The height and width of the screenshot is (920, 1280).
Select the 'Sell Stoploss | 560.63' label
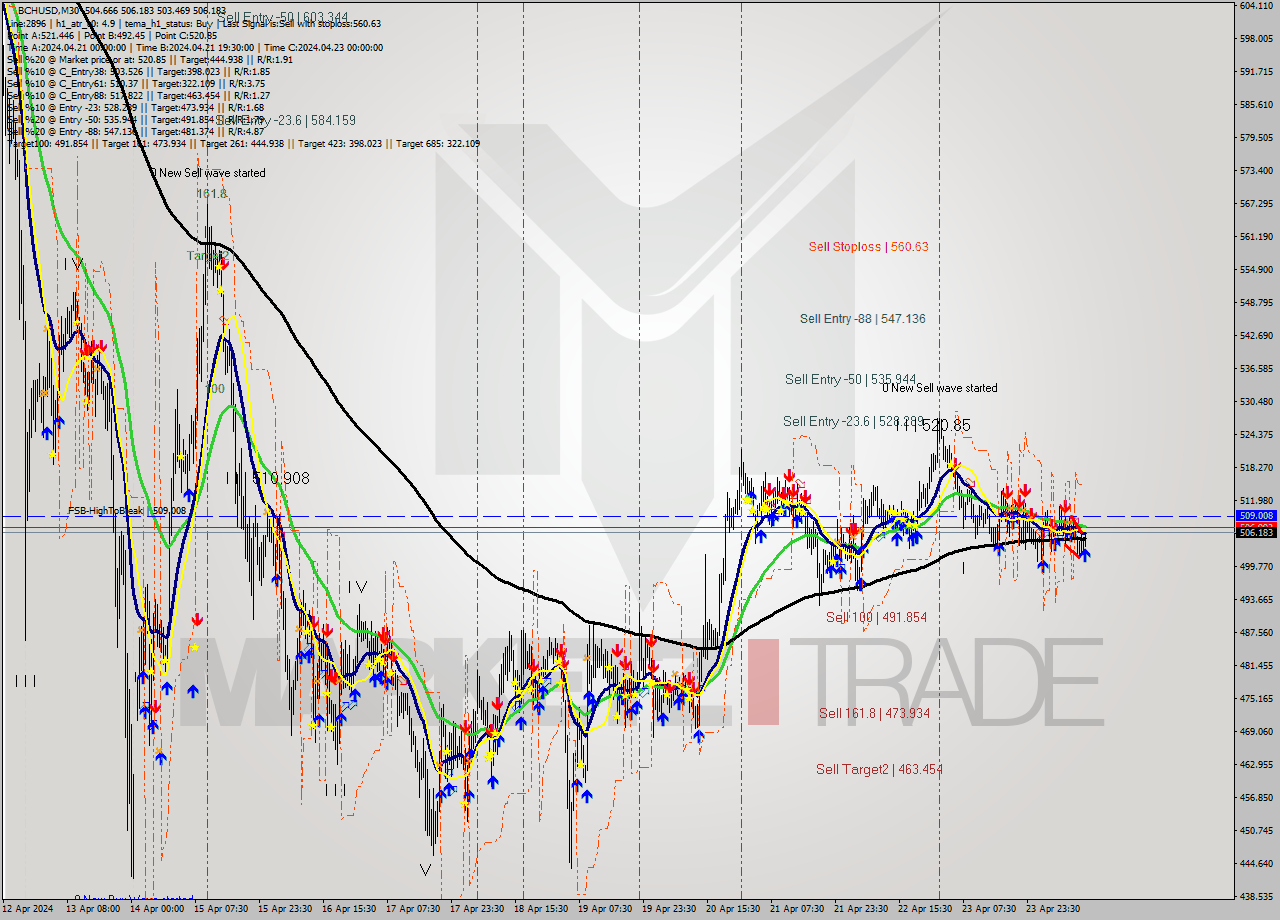click(869, 247)
